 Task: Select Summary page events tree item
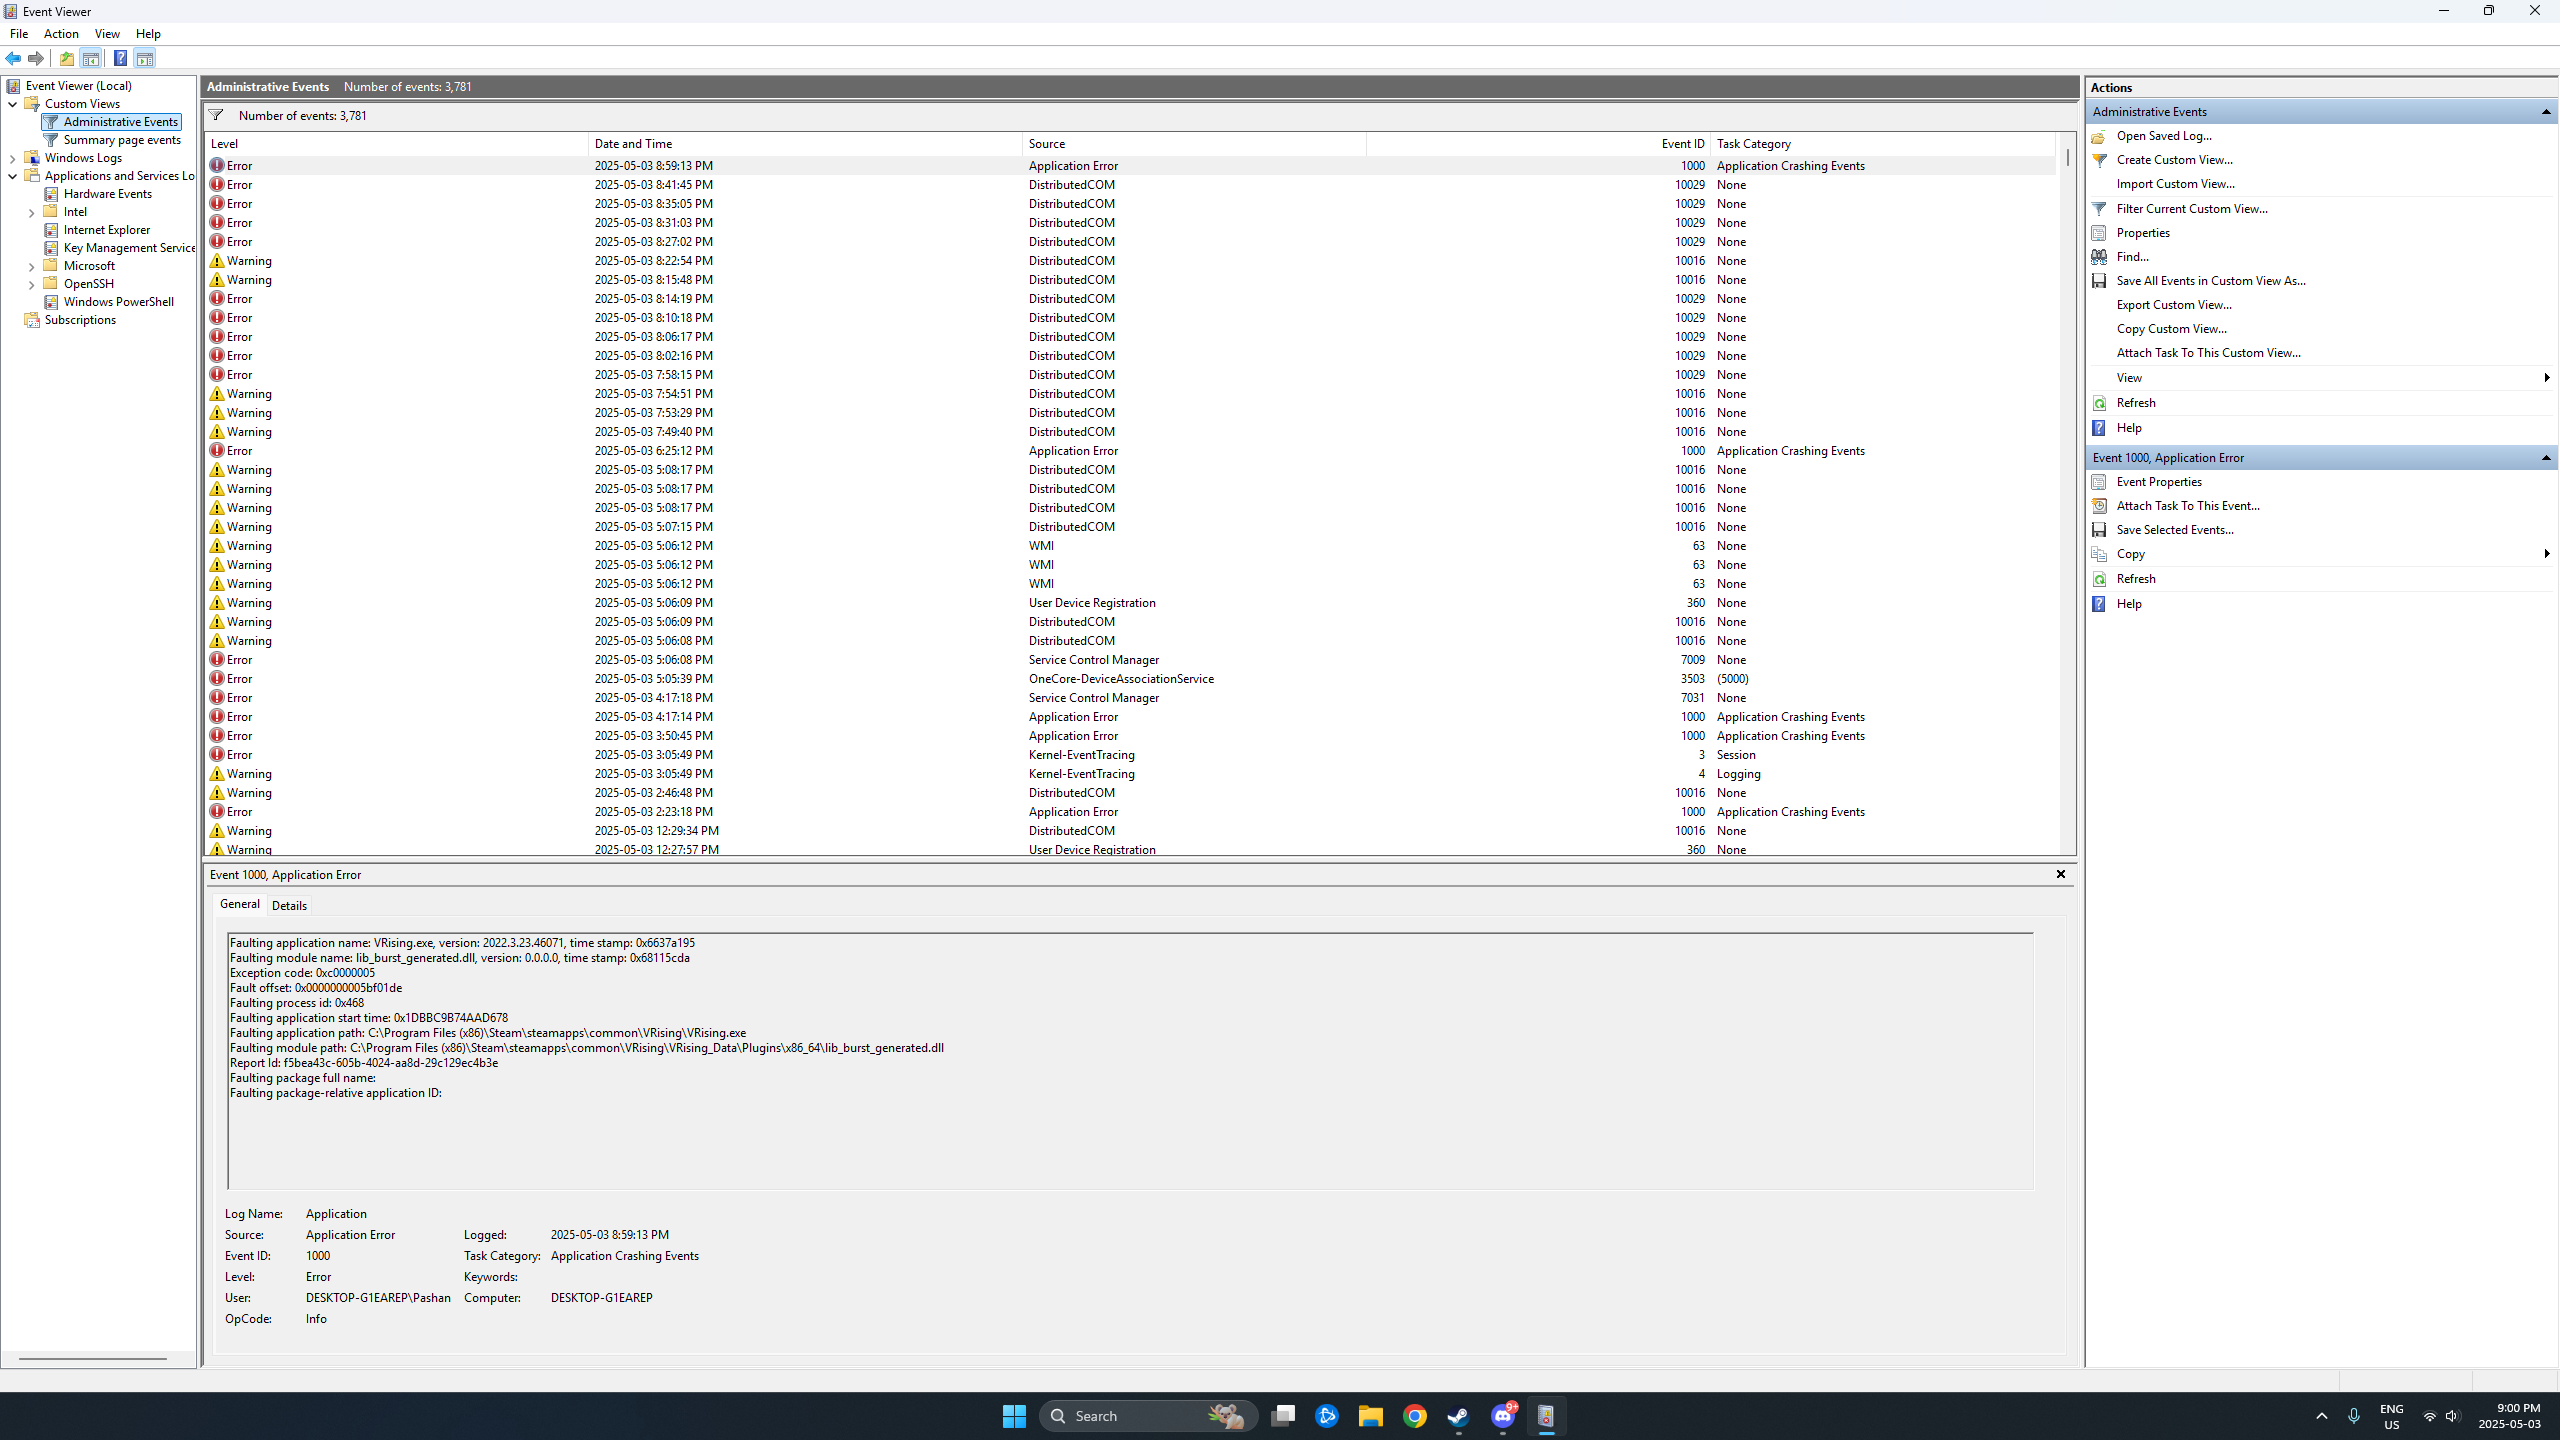click(122, 140)
